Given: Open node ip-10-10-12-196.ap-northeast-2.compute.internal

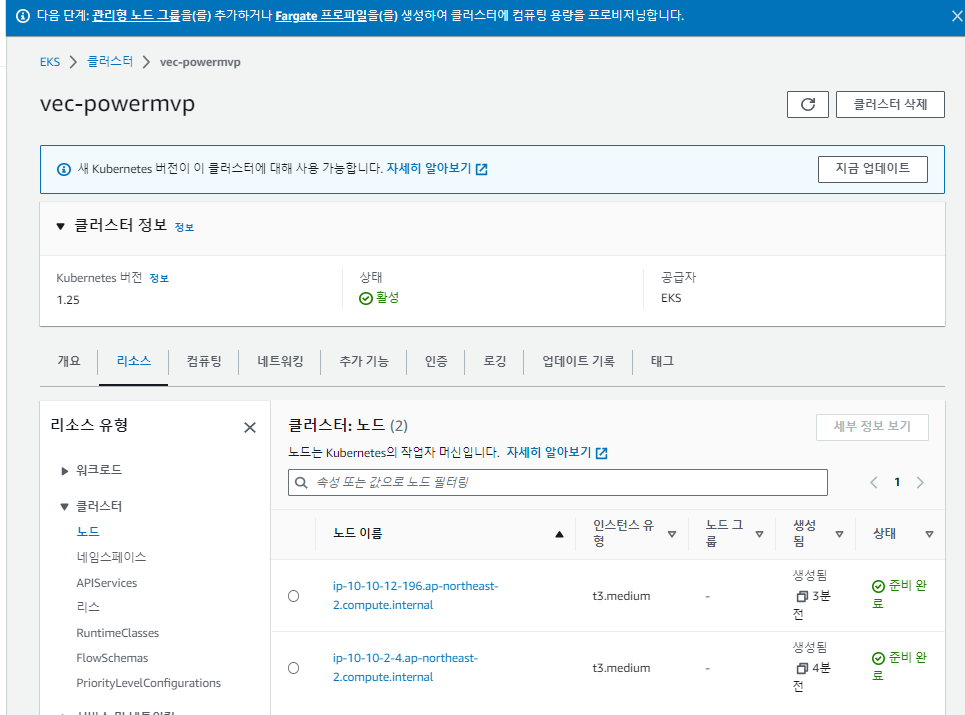Looking at the screenshot, I should [415, 596].
